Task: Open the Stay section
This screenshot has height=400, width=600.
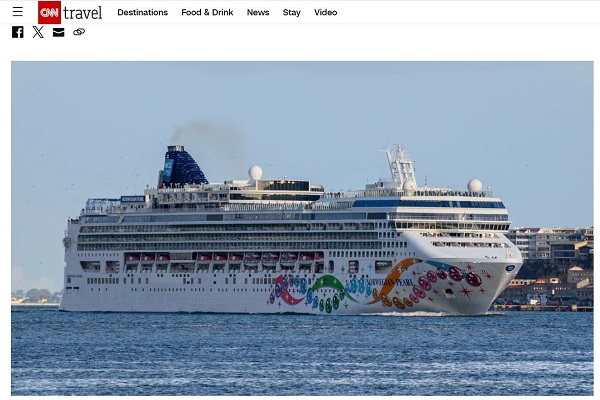Action: [x=292, y=13]
